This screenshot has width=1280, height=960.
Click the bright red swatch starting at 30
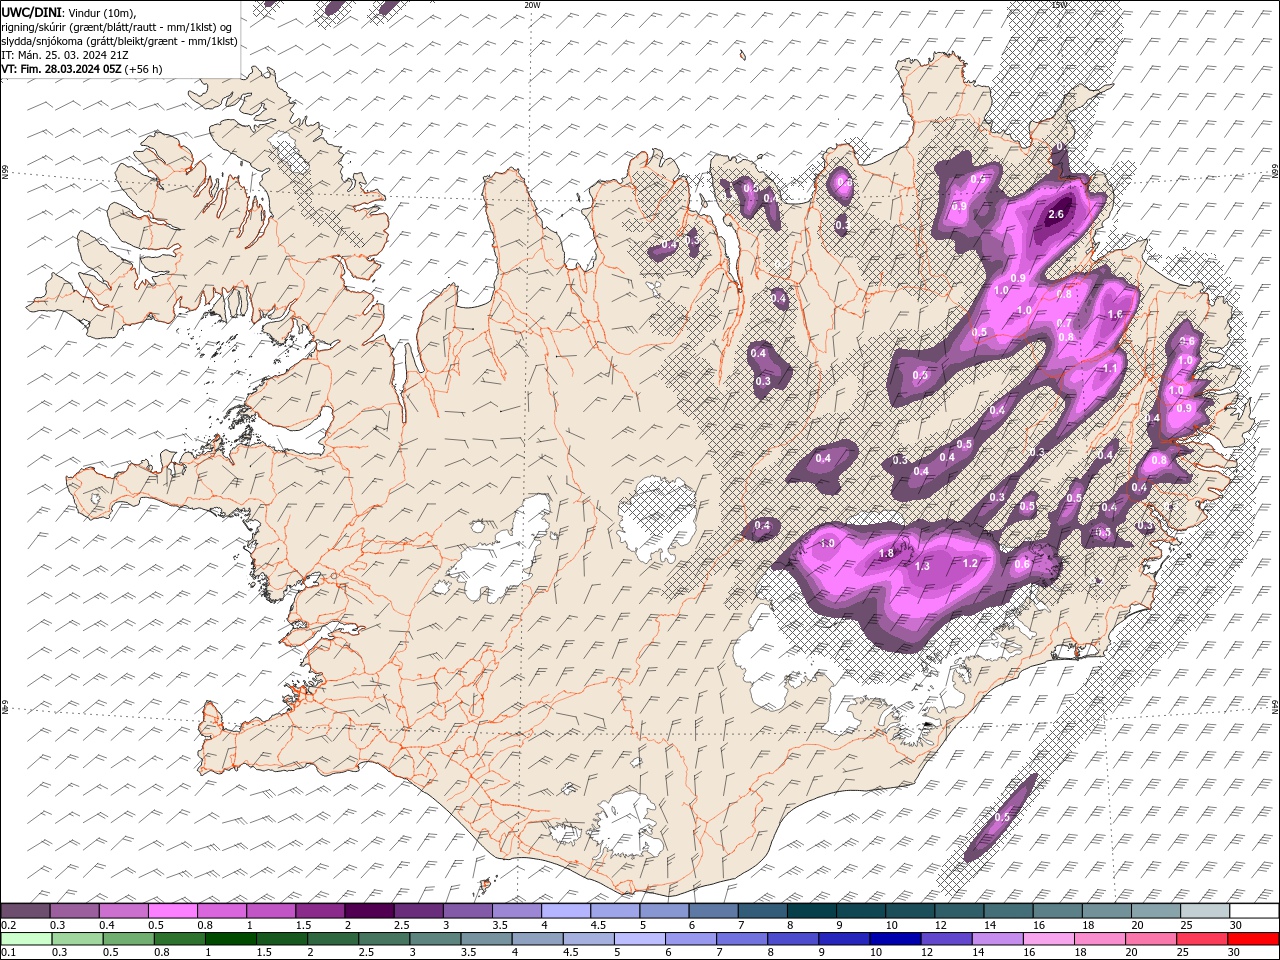tap(1253, 938)
